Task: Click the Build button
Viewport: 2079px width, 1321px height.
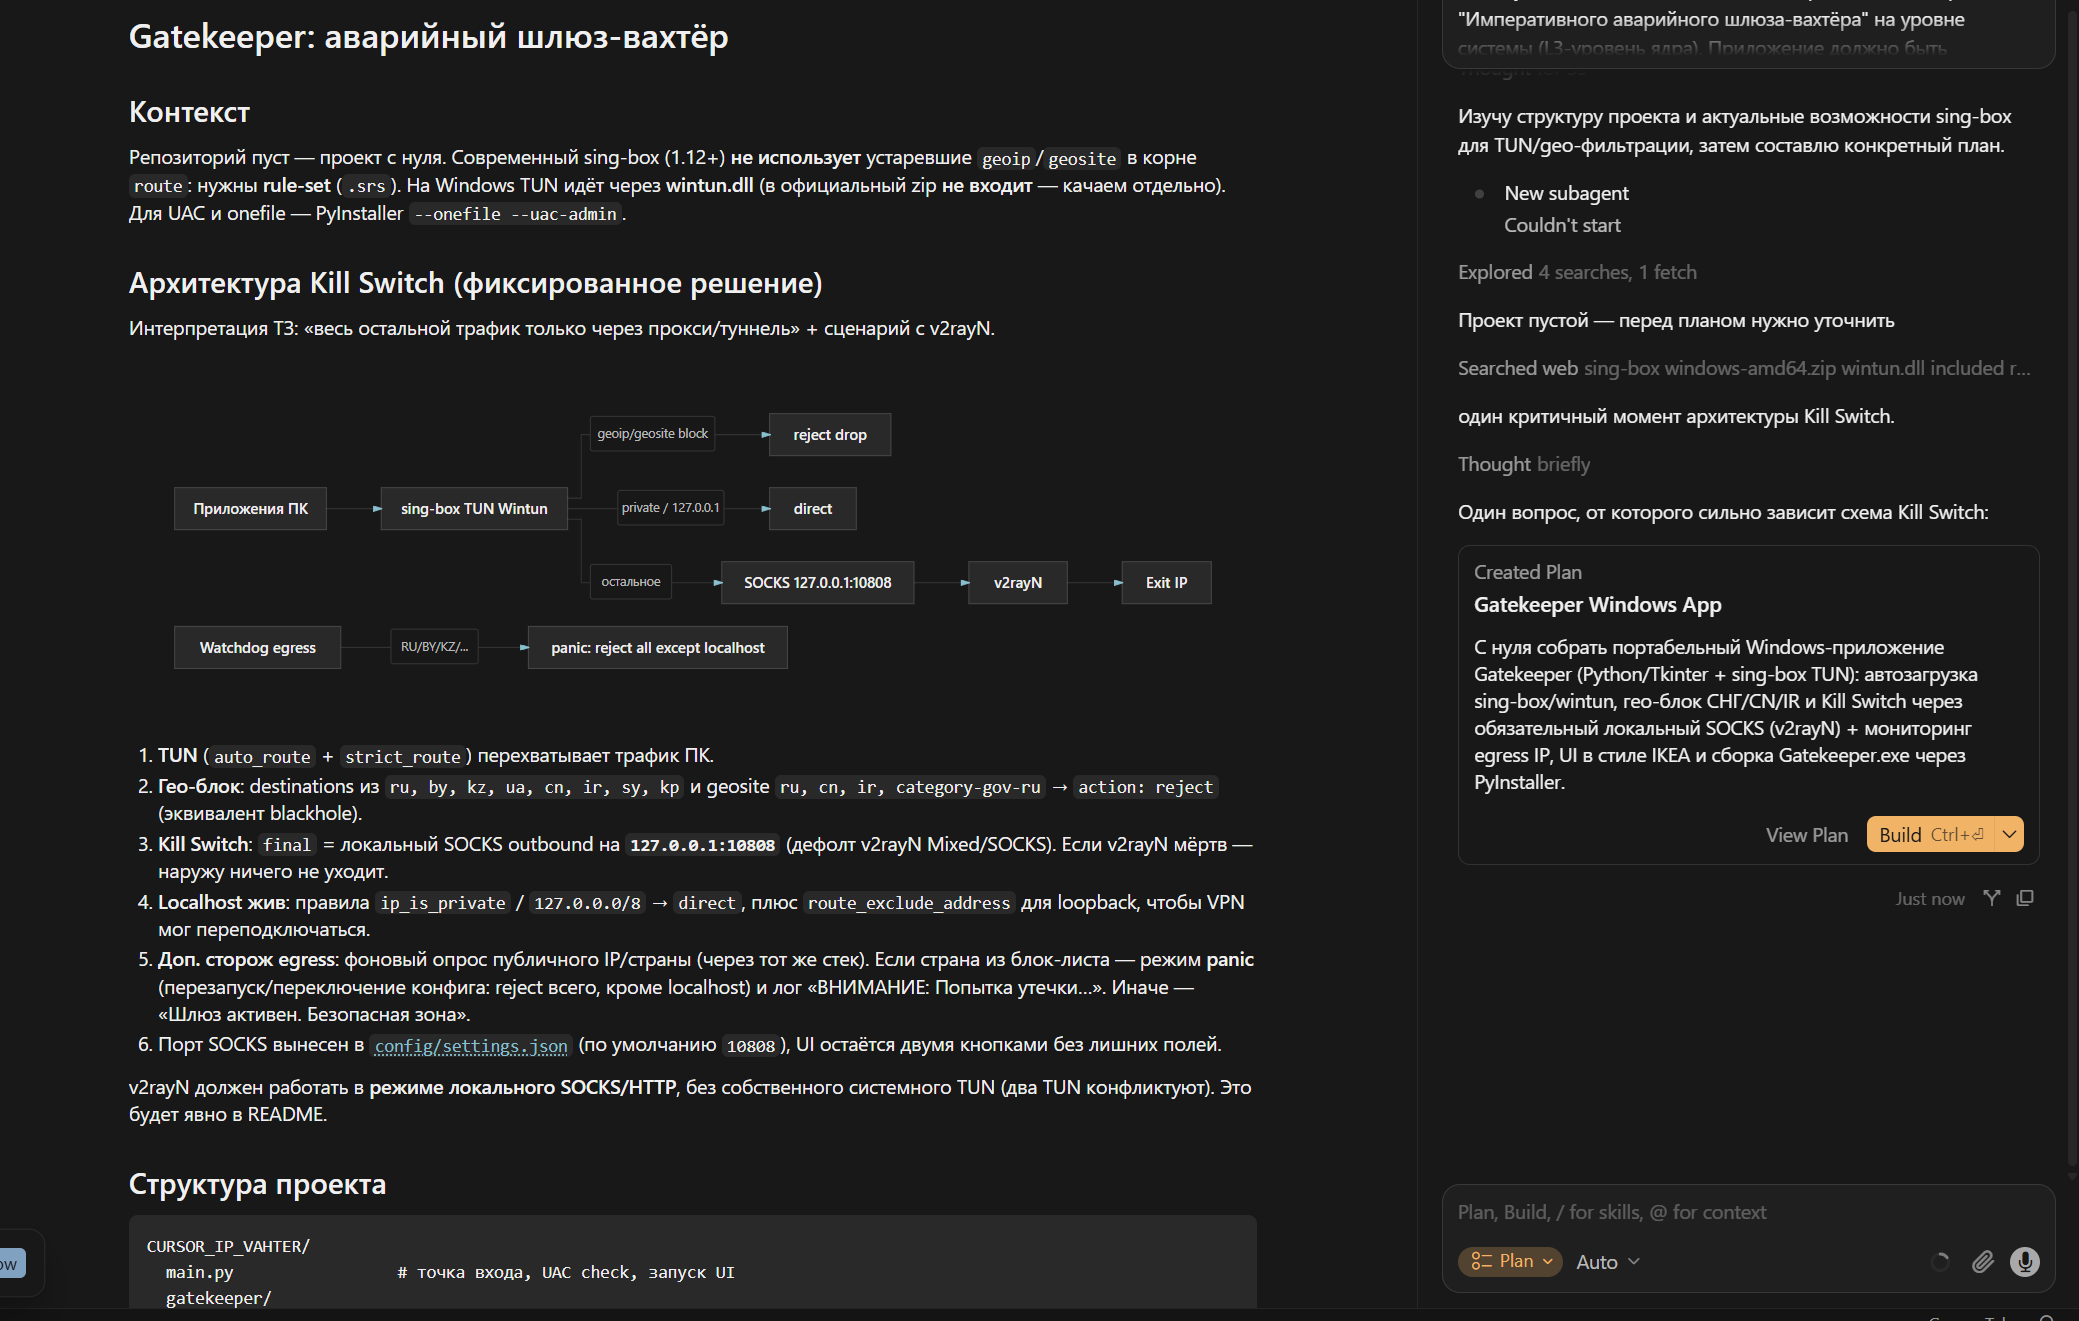Action: point(1931,834)
